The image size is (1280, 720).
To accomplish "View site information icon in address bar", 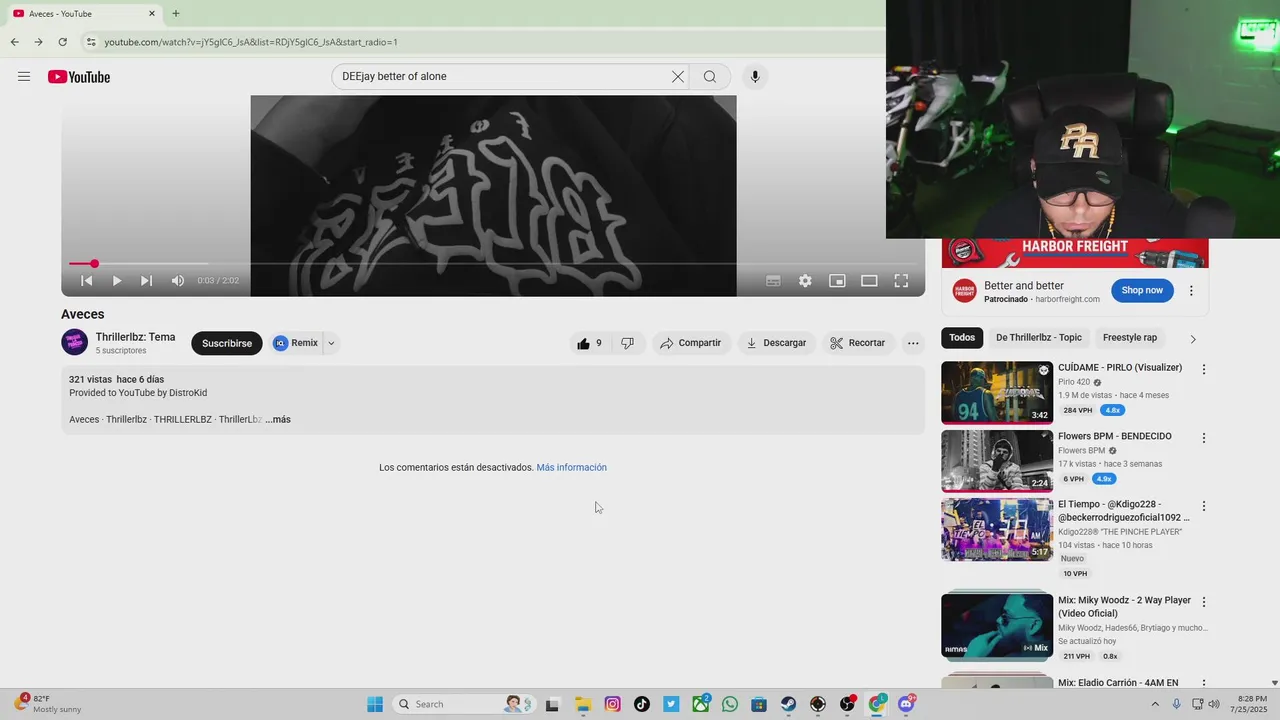I will click(91, 42).
